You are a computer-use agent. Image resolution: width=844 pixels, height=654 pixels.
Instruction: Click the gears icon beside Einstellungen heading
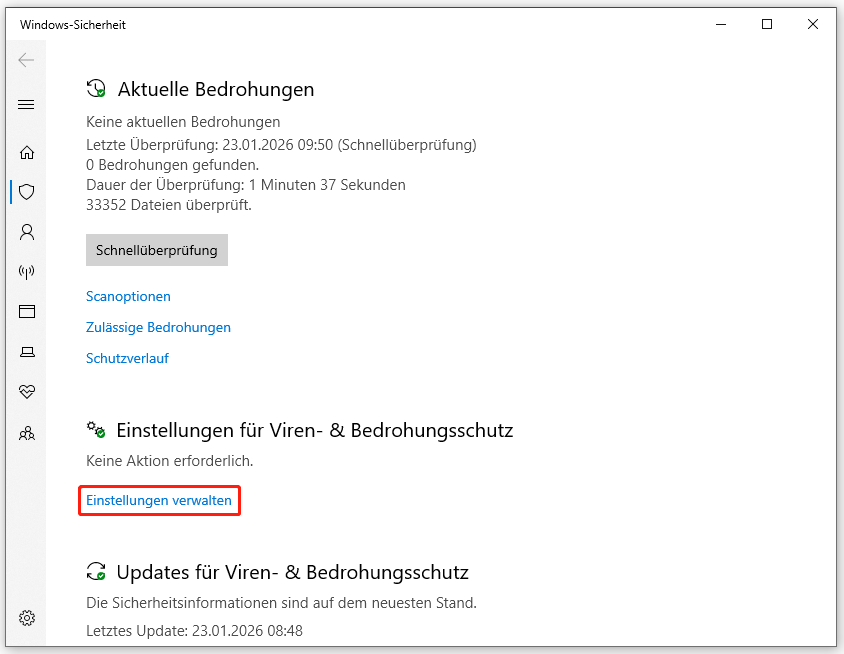point(96,430)
